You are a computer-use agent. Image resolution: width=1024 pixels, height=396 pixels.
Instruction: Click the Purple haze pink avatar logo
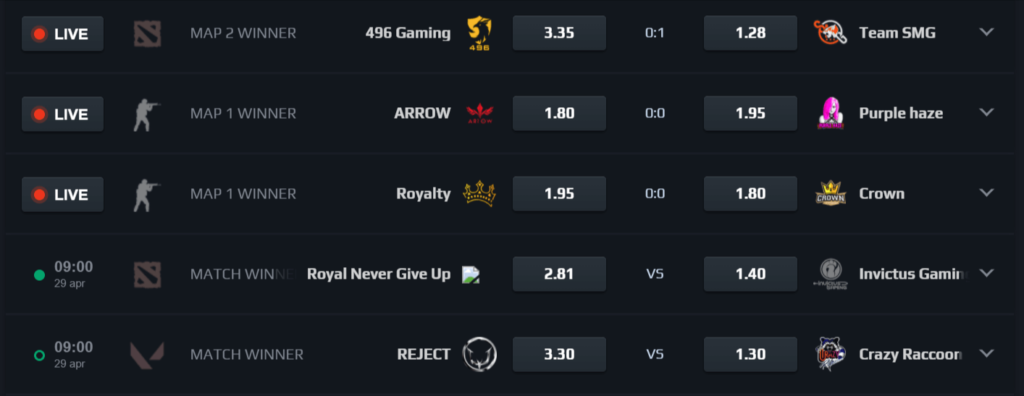tap(831, 113)
